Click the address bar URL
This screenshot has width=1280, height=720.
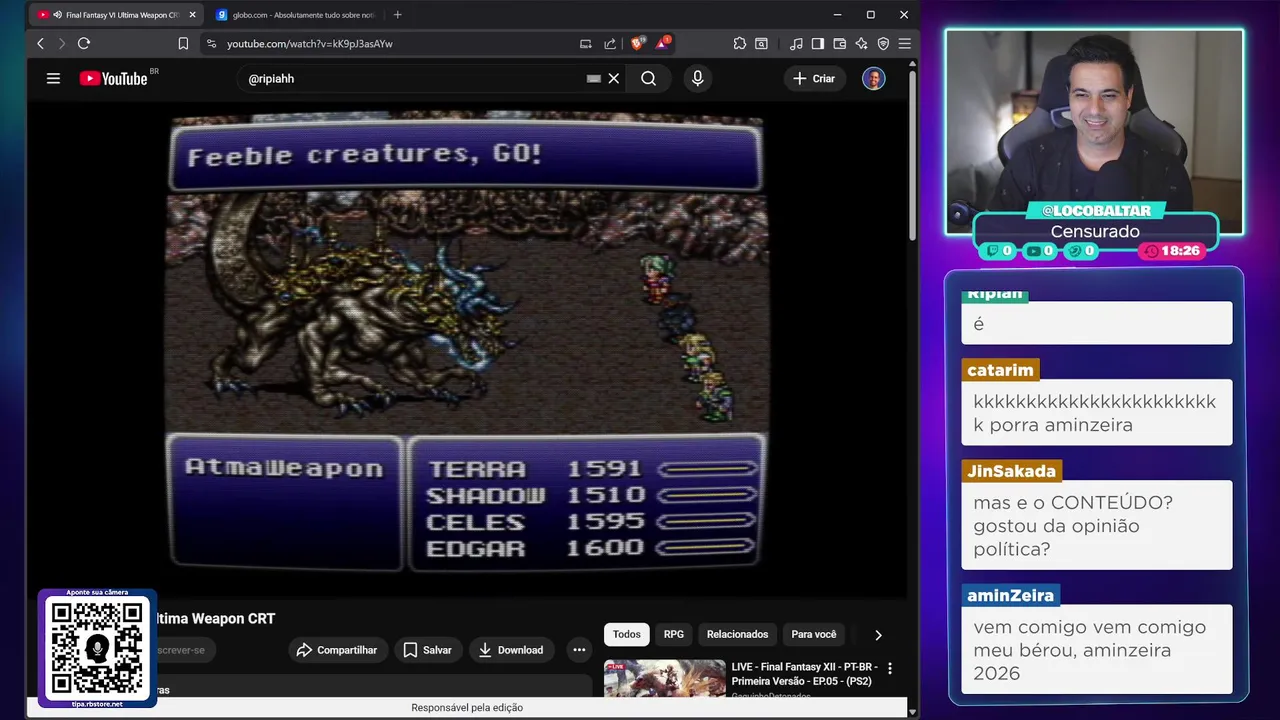[x=310, y=44]
